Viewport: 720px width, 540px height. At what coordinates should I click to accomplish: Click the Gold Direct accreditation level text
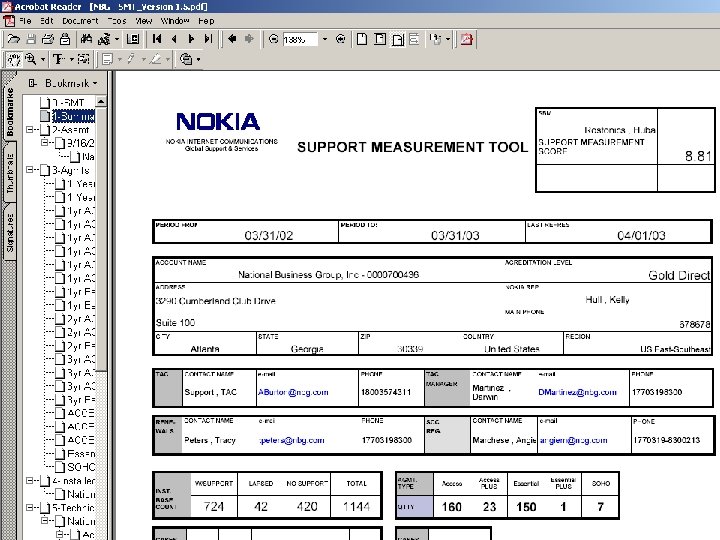coord(679,275)
